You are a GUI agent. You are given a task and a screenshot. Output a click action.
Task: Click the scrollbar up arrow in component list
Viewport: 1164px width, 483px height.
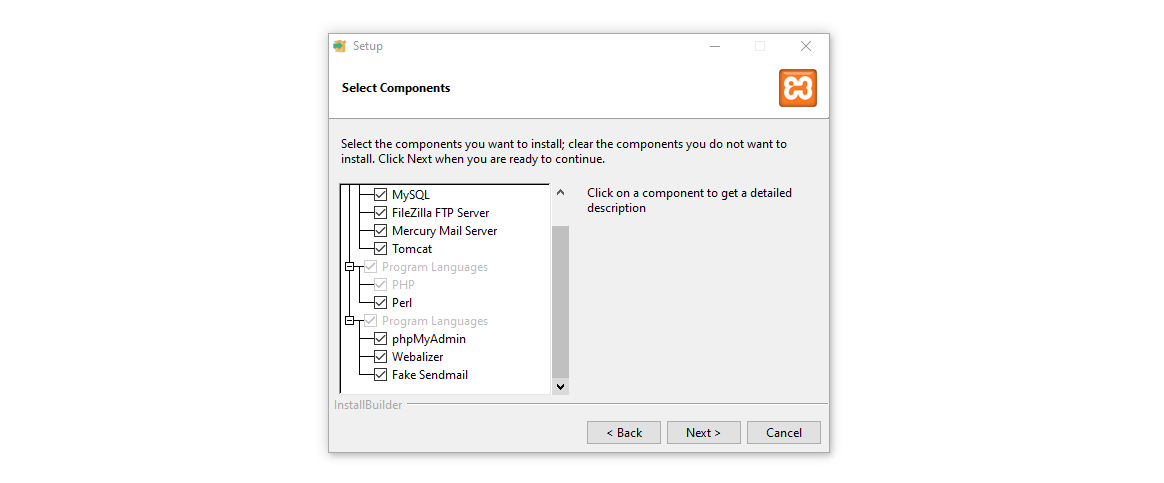tap(560, 193)
